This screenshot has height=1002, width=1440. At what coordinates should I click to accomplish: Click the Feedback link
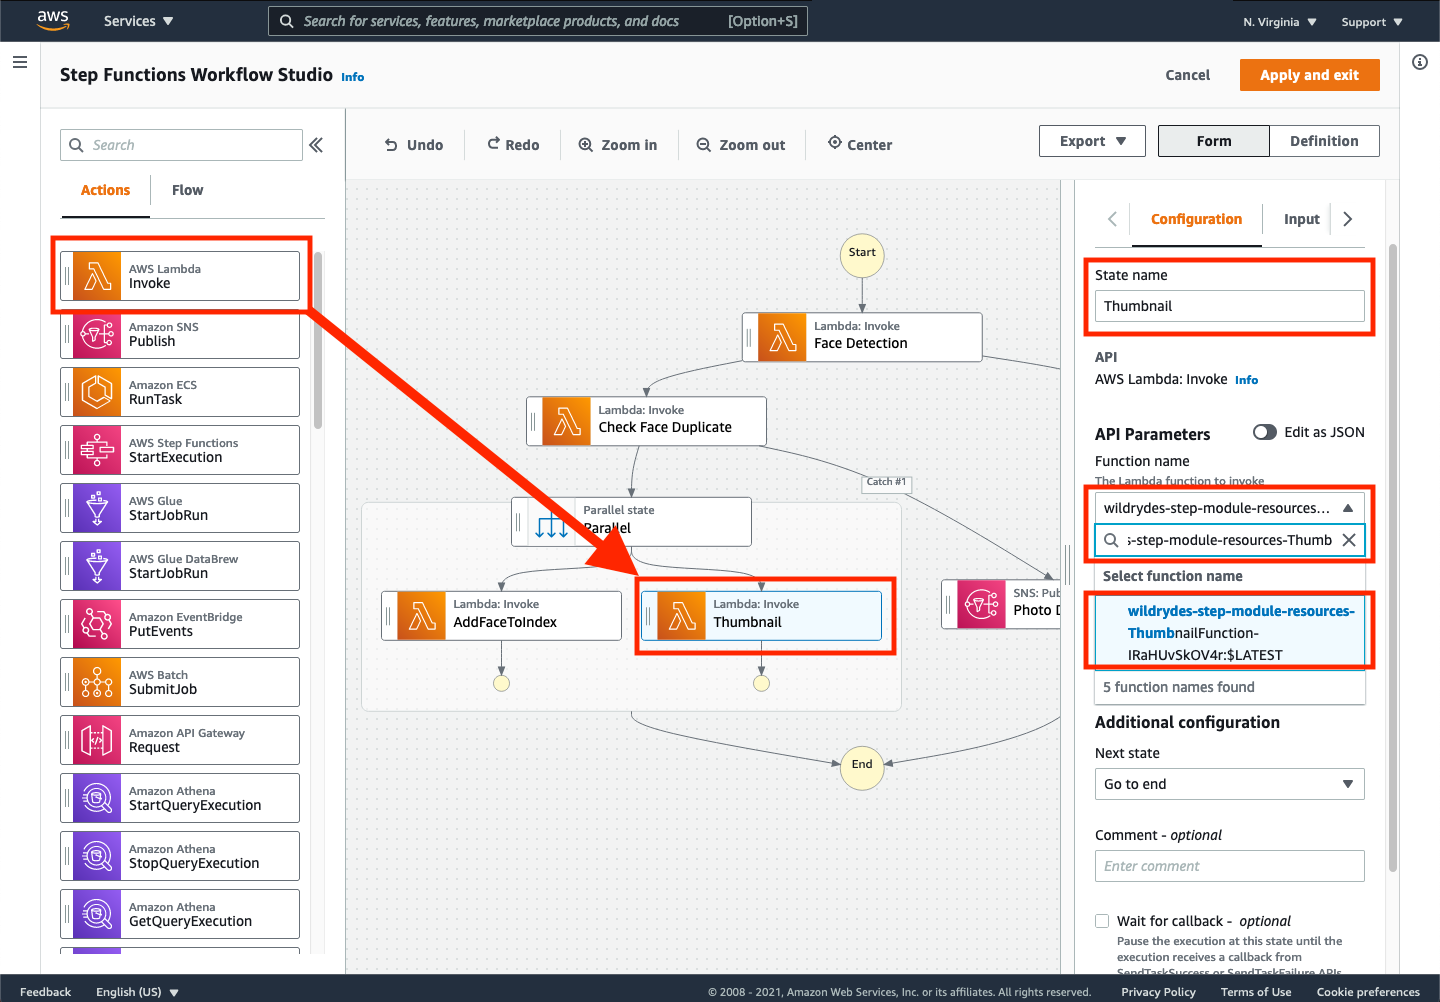[45, 992]
